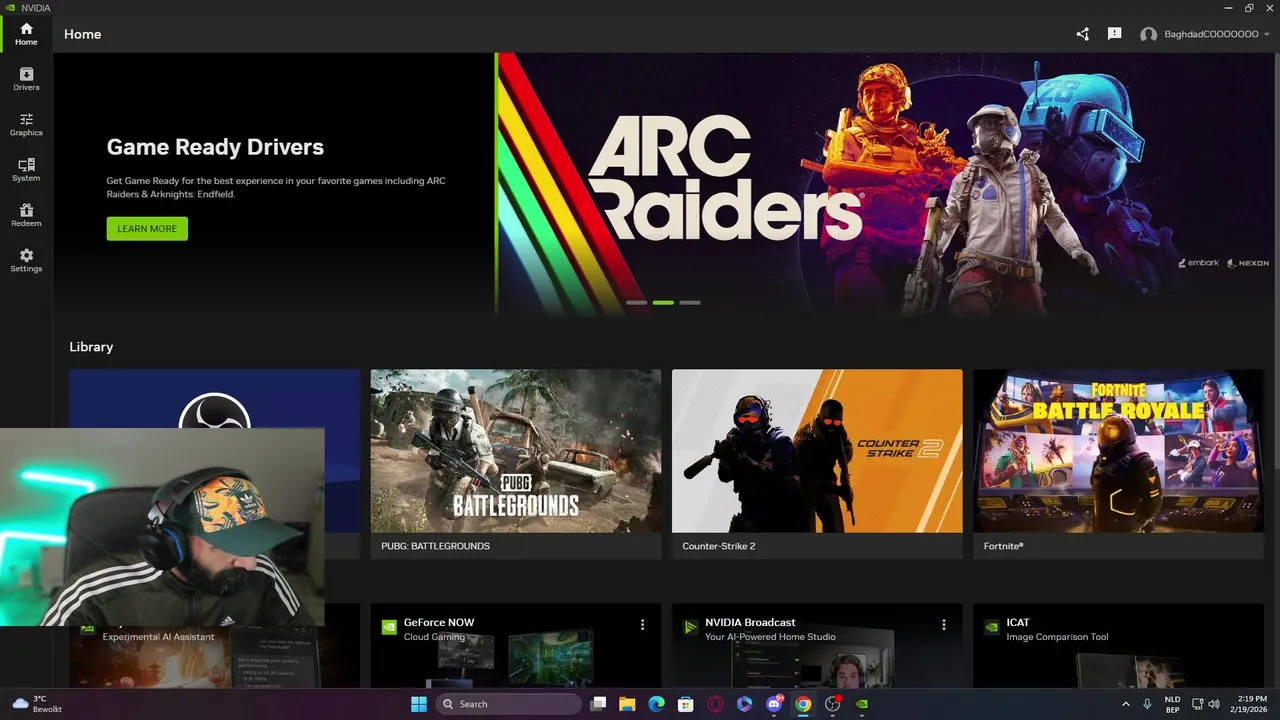Click the Fortnite title text
The image size is (1280, 720).
1003,546
